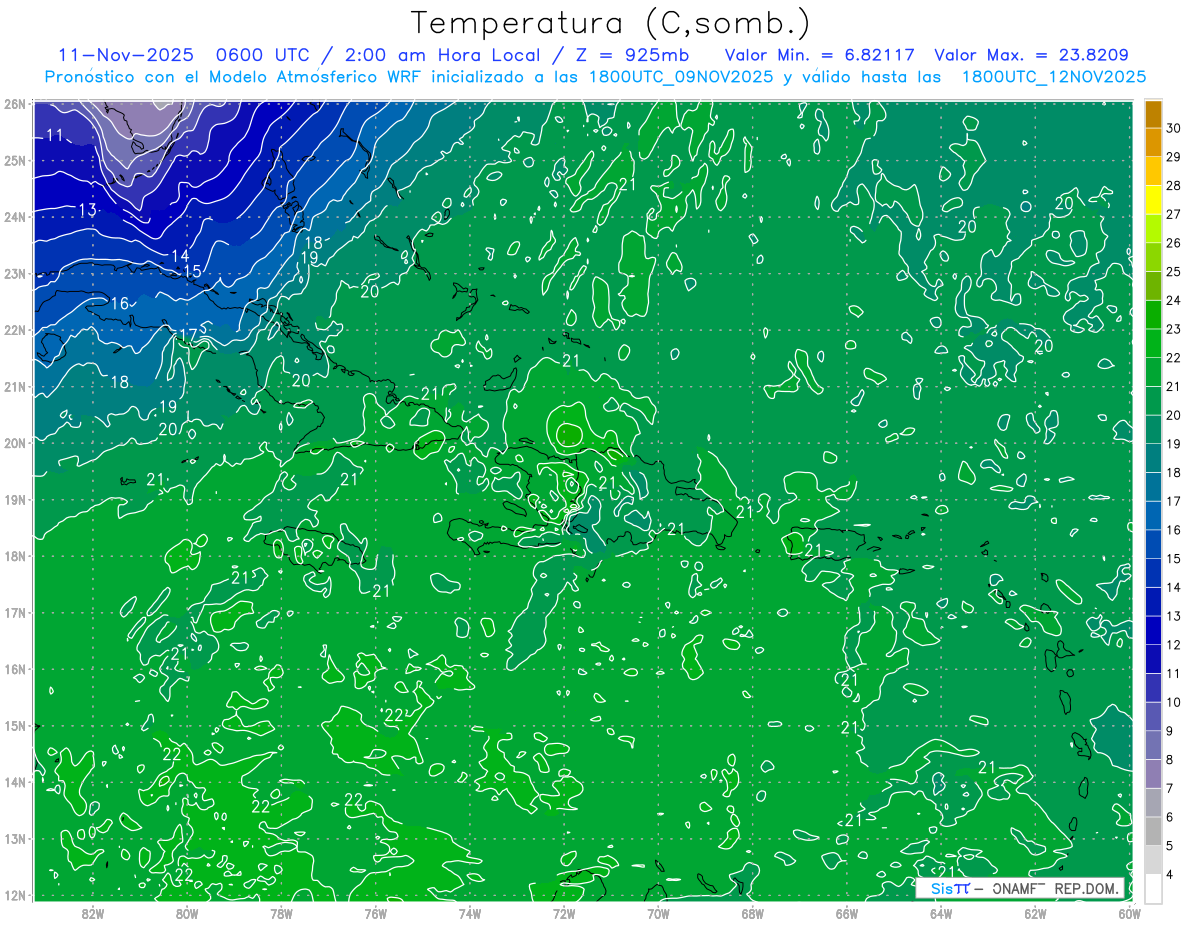Click the 11 contour label on the map
The height and width of the screenshot is (927, 1200).
pyautogui.click(x=56, y=135)
